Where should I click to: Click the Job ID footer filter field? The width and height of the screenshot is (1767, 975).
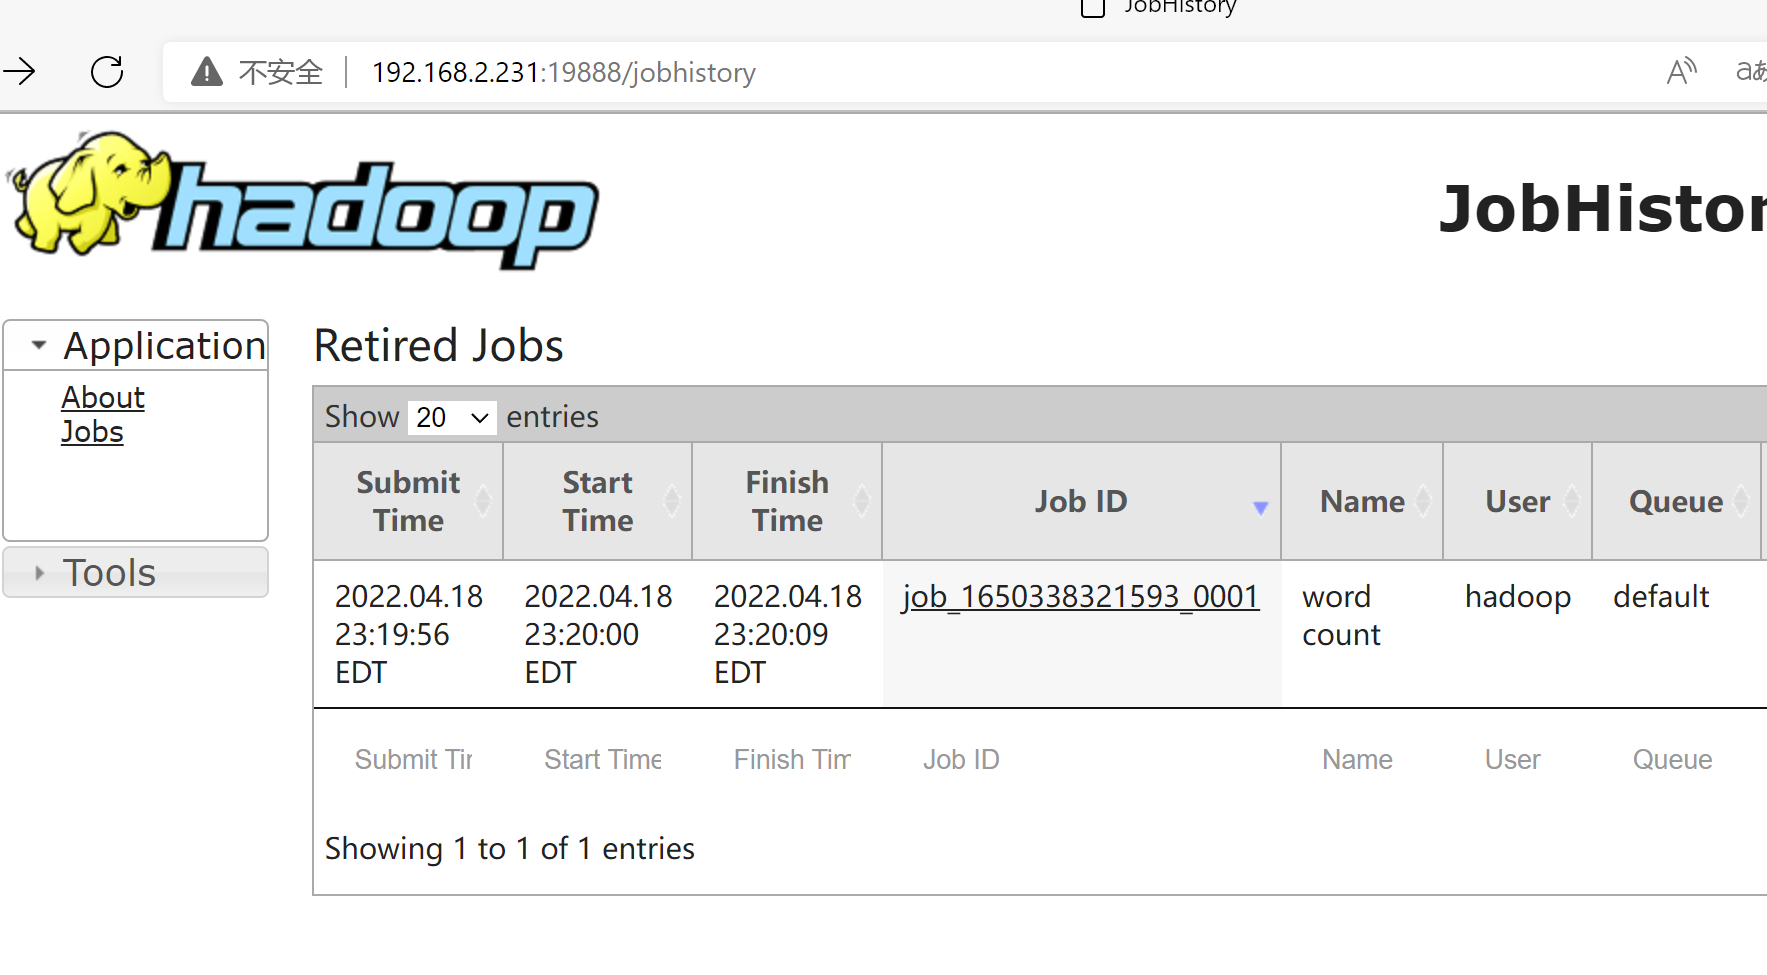pos(1080,760)
